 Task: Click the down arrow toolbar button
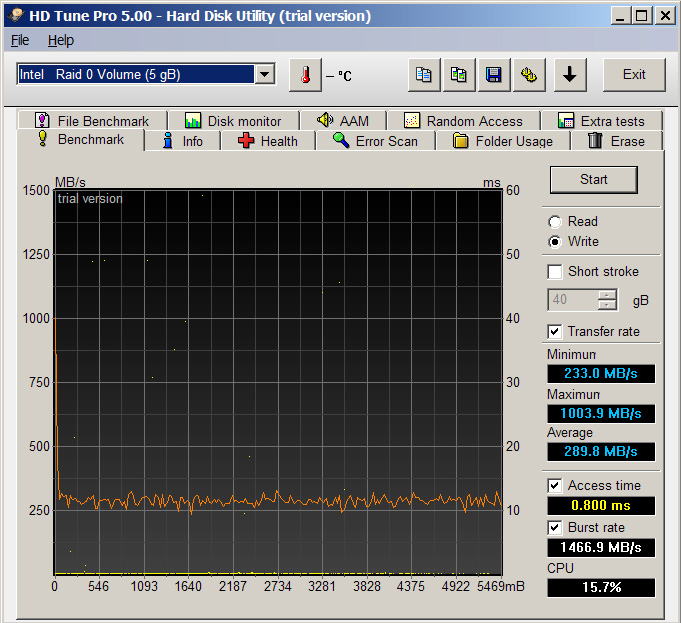click(x=569, y=75)
